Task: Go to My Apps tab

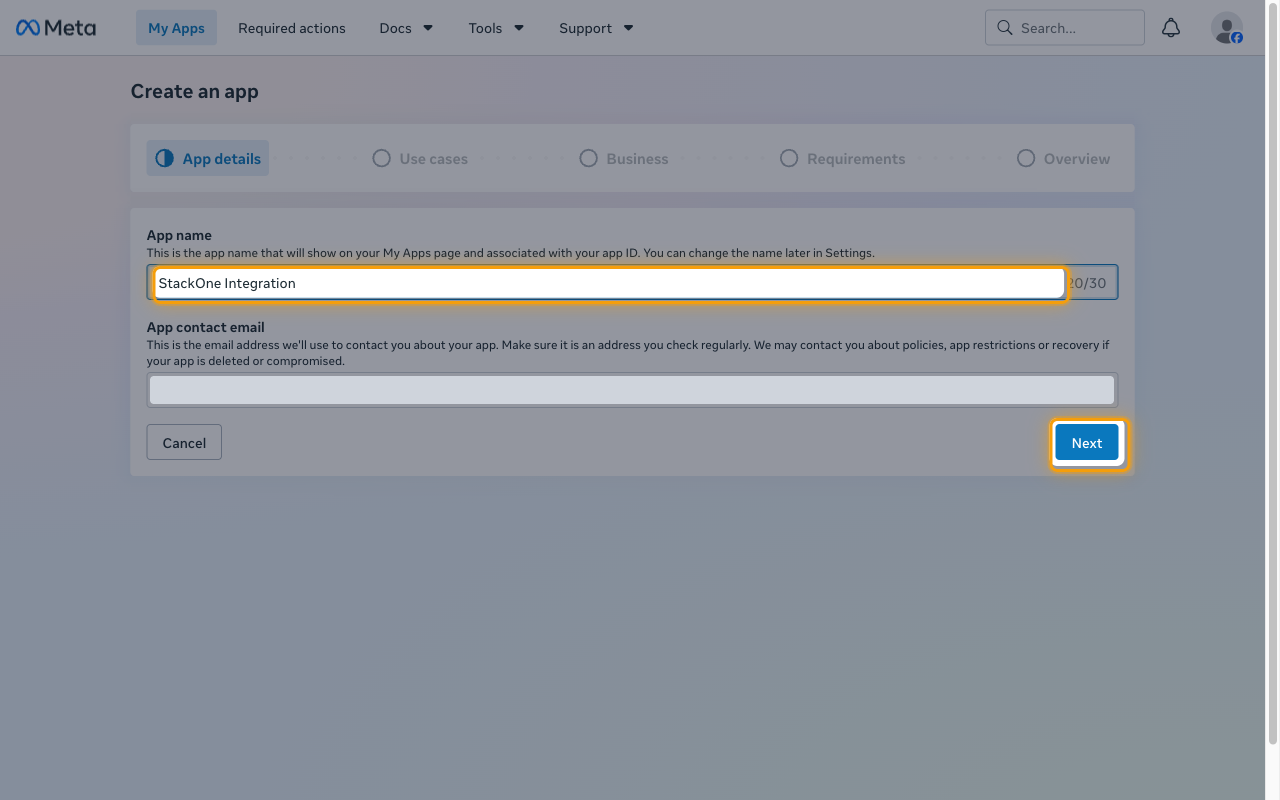Action: tap(176, 28)
